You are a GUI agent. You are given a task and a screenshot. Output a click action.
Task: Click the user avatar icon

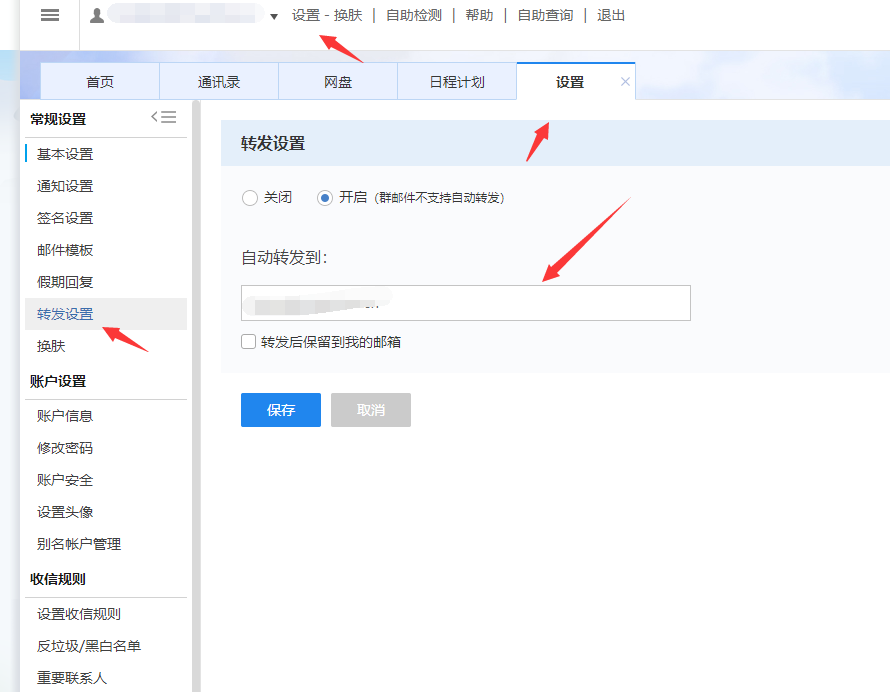[x=97, y=16]
